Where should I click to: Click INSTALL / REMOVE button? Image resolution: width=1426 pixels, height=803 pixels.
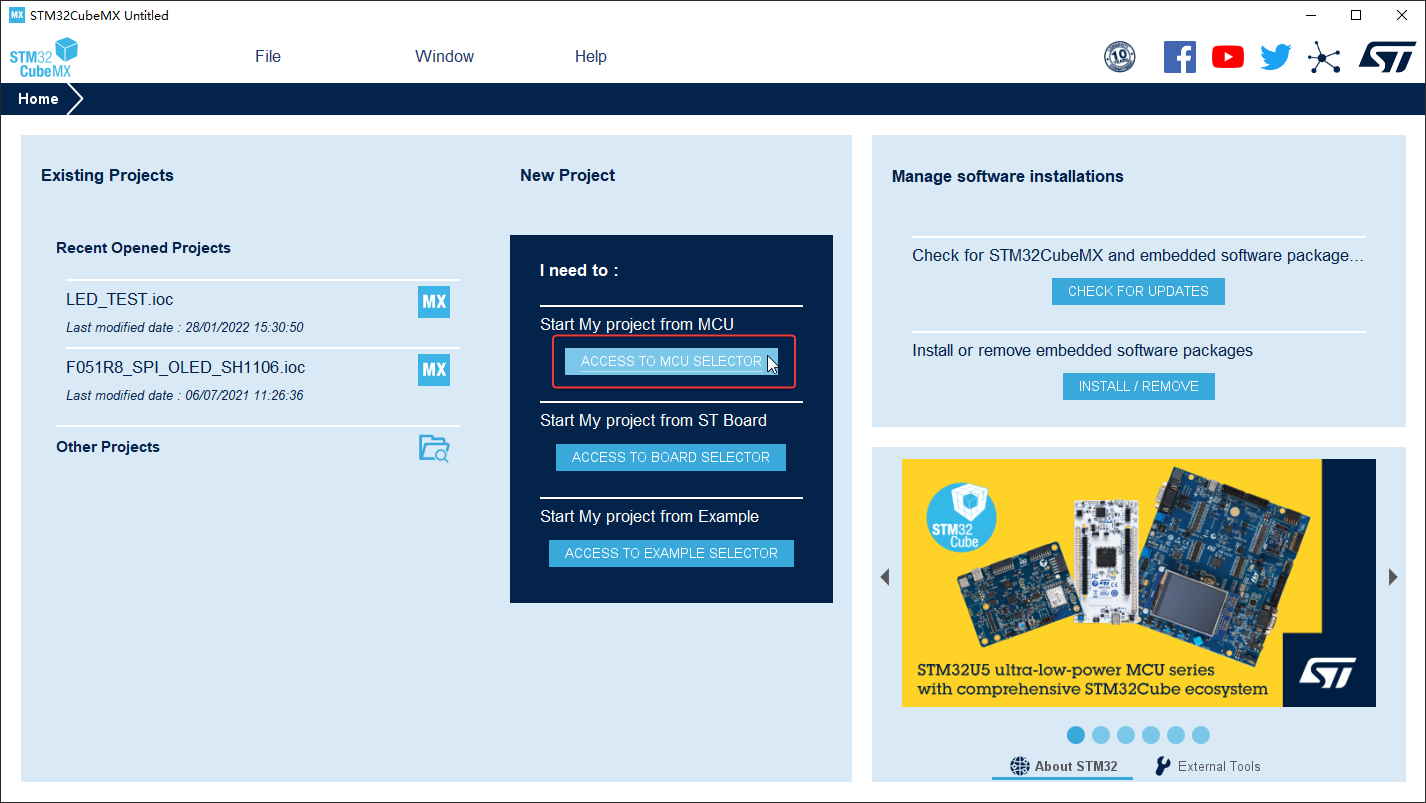[1138, 386]
